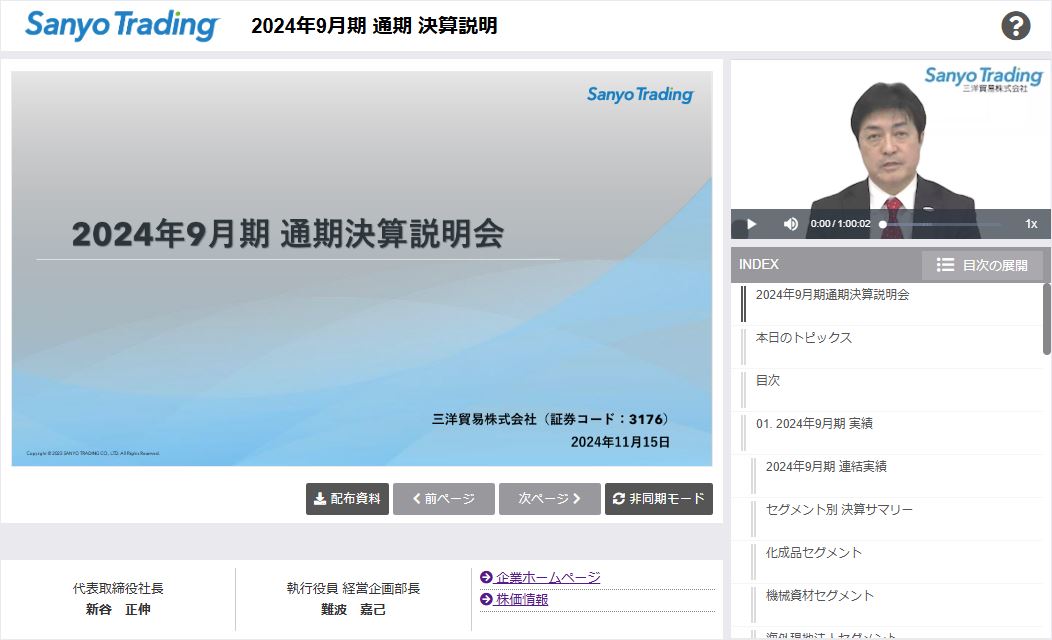Go to next page 次ページ
Screen dimensions: 1052x640
(x=549, y=498)
